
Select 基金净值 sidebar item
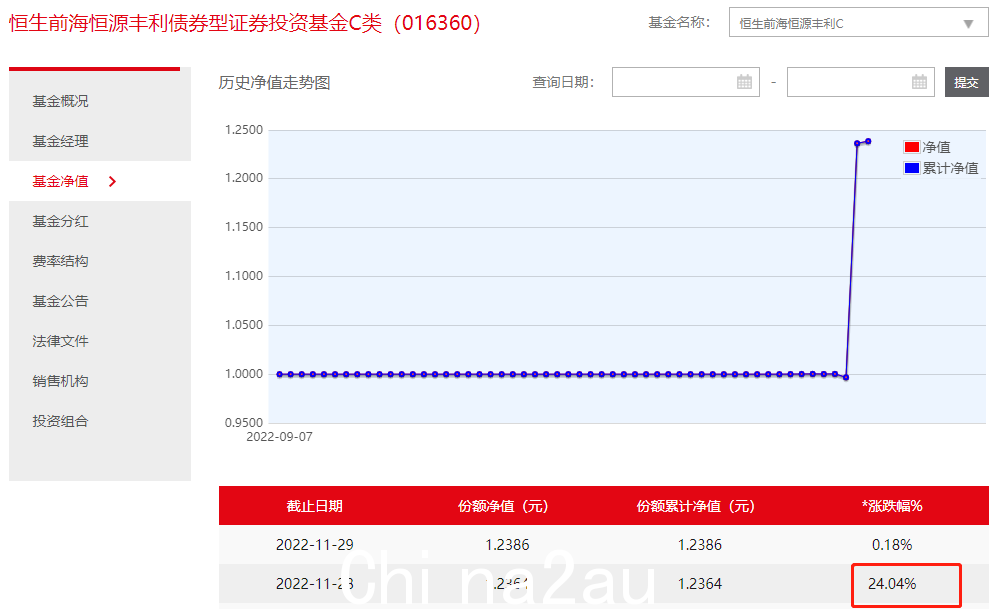point(60,182)
